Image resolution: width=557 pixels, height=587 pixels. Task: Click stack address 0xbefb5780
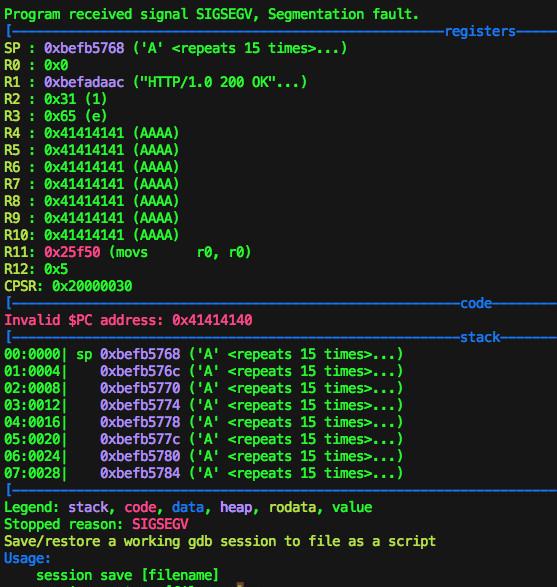click(140, 456)
